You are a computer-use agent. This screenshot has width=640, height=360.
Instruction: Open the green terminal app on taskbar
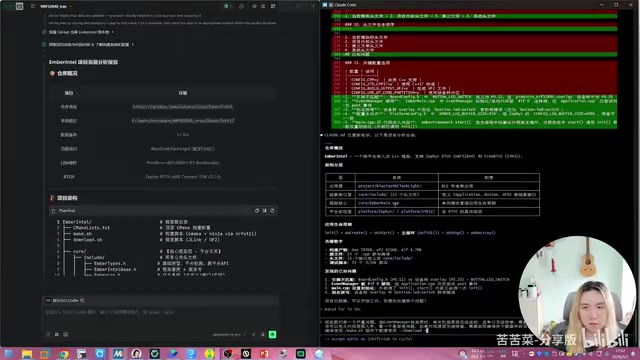pos(301,353)
